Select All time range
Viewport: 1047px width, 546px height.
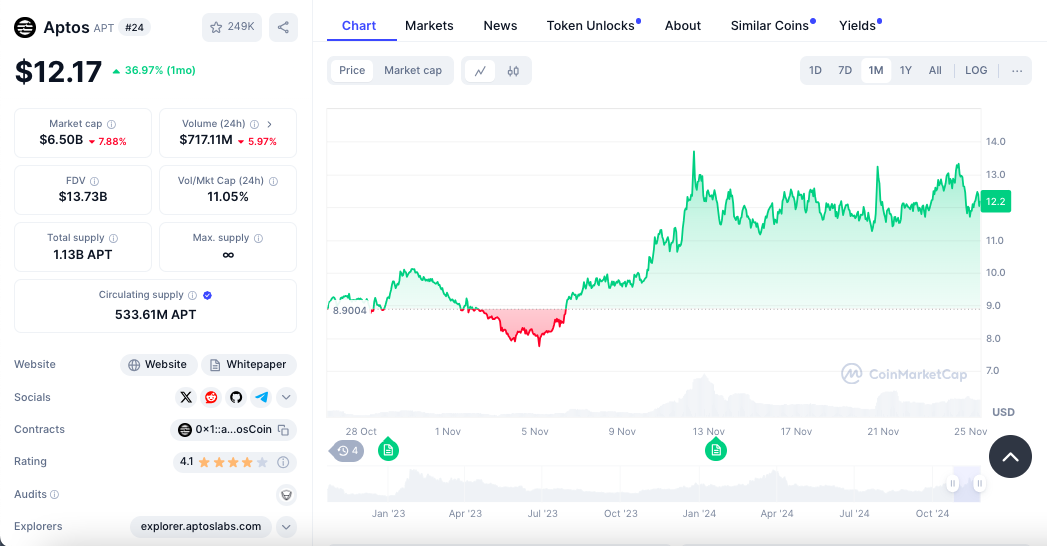[x=935, y=71]
